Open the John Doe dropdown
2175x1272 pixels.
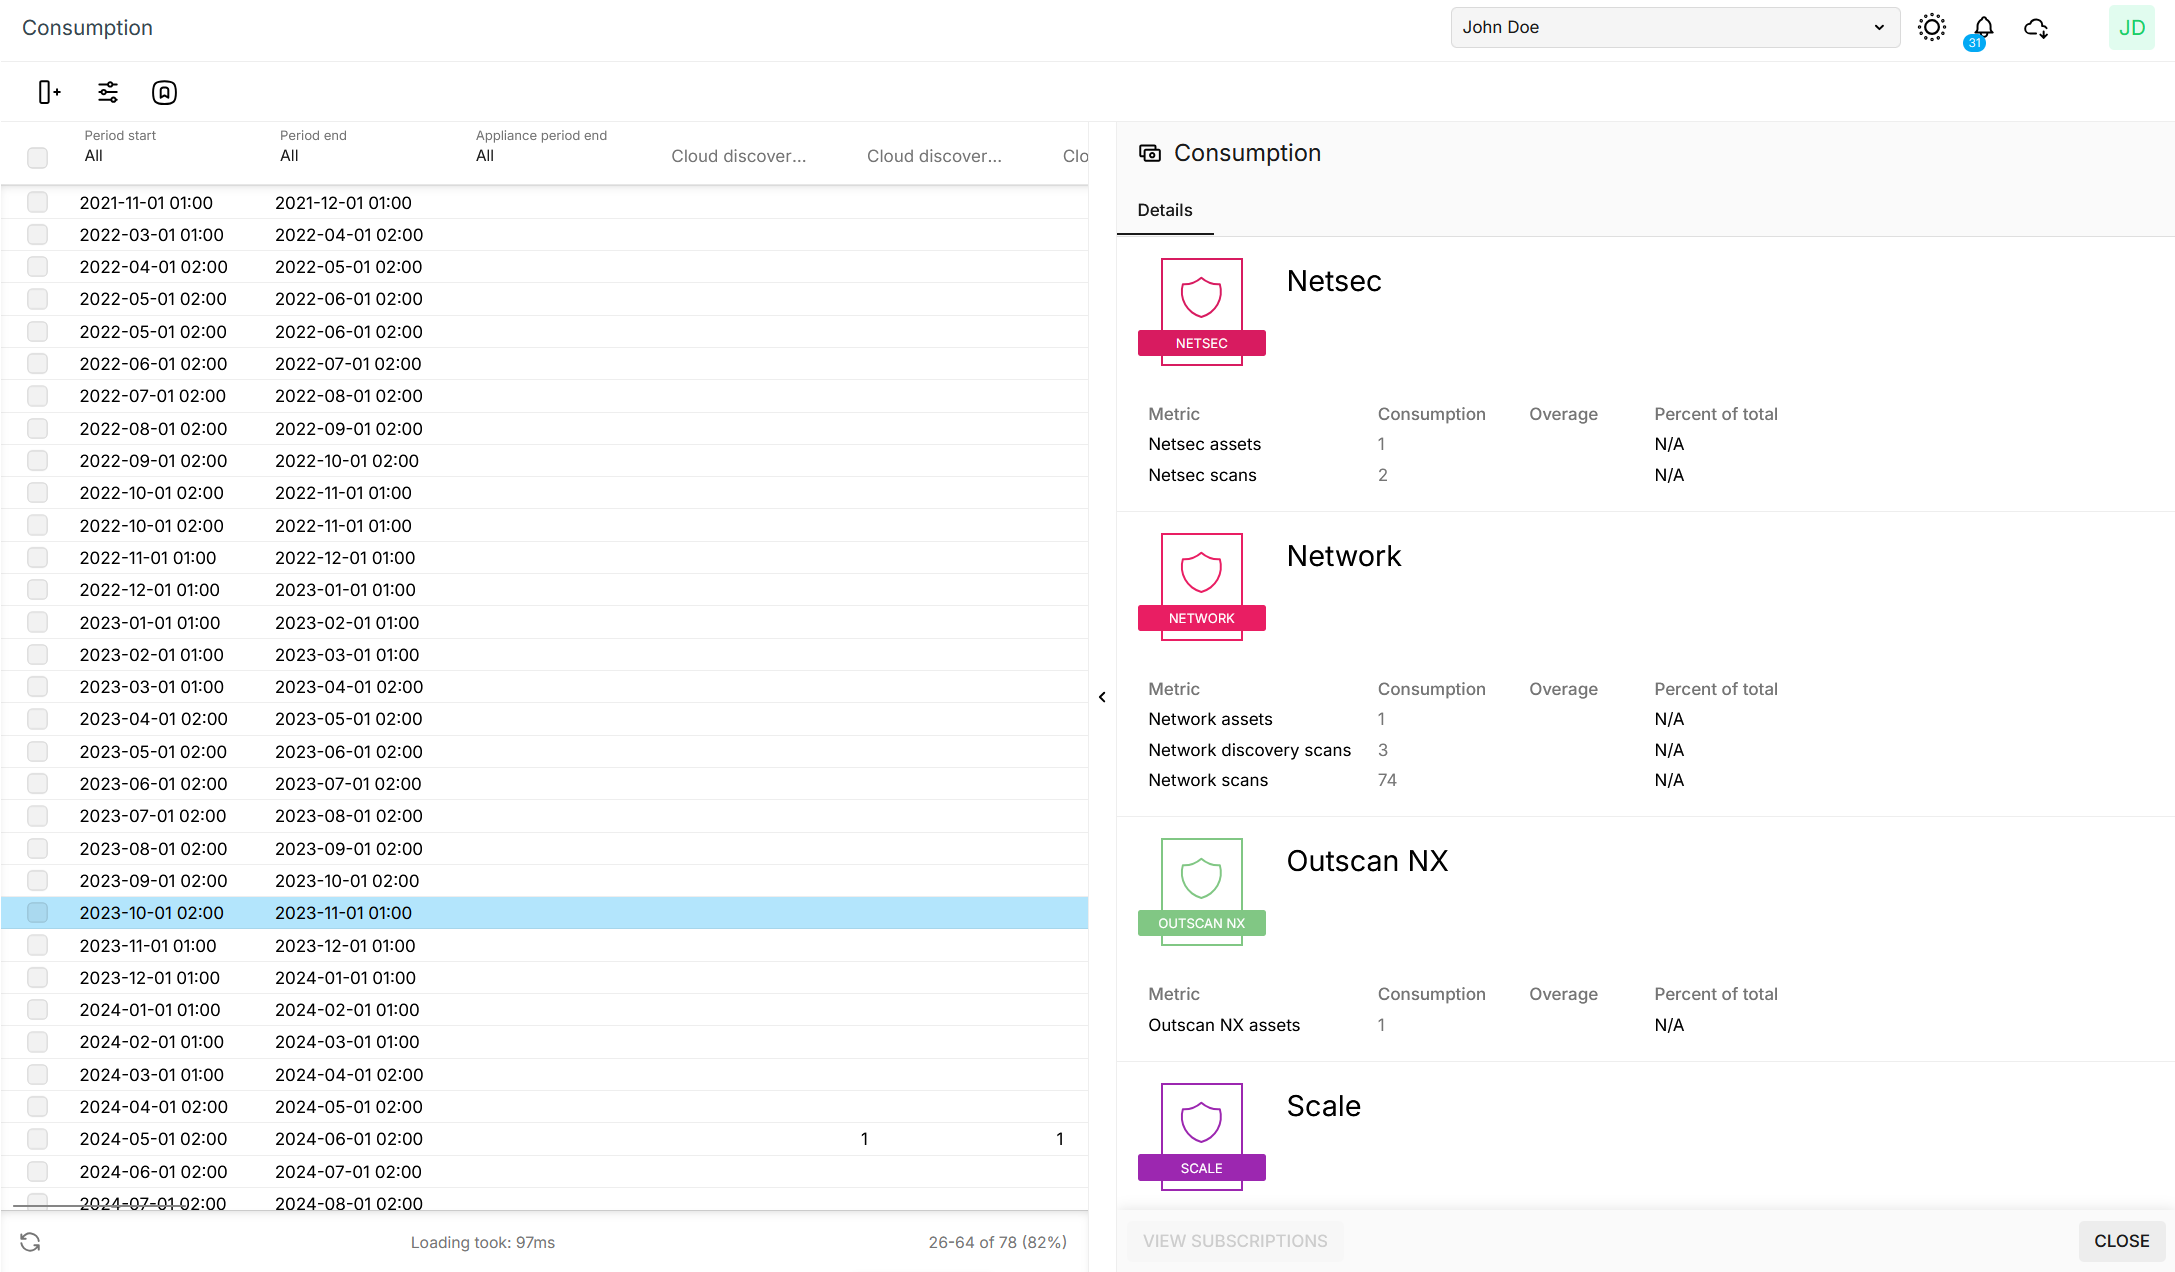click(1674, 28)
